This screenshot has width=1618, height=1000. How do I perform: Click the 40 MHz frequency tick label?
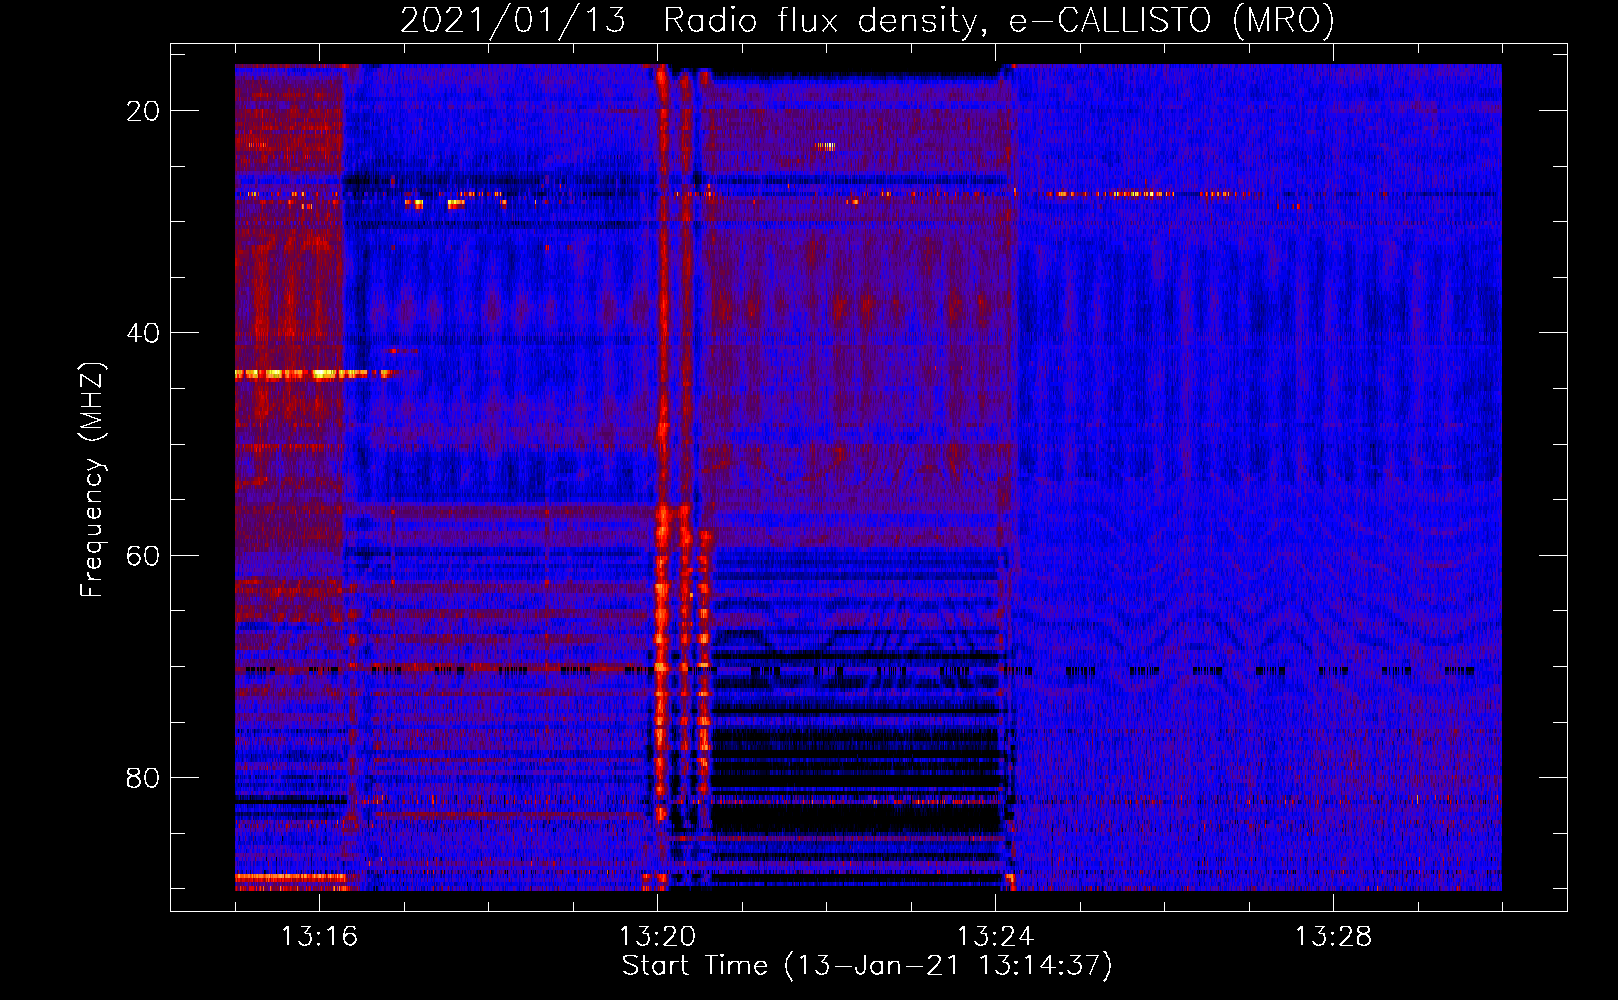[x=143, y=333]
